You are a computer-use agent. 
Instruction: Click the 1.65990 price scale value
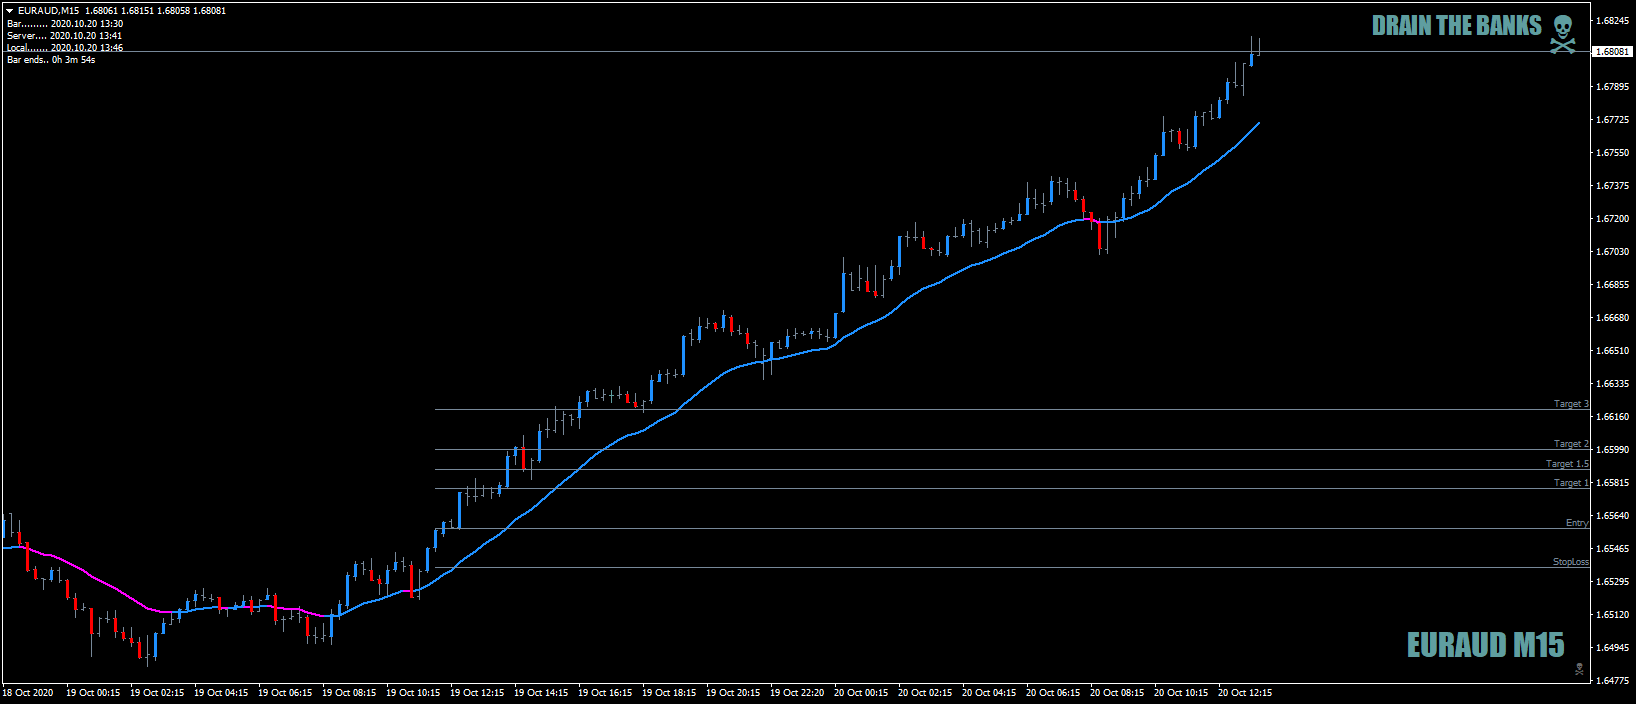coord(1613,450)
